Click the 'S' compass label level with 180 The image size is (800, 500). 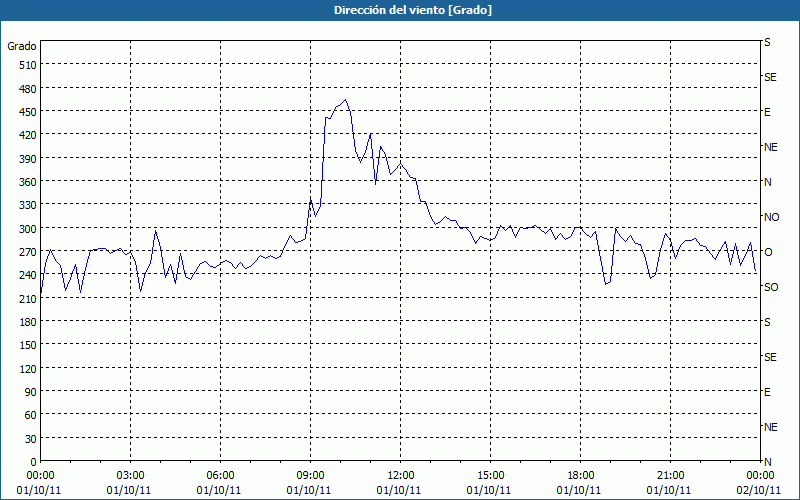click(x=767, y=322)
